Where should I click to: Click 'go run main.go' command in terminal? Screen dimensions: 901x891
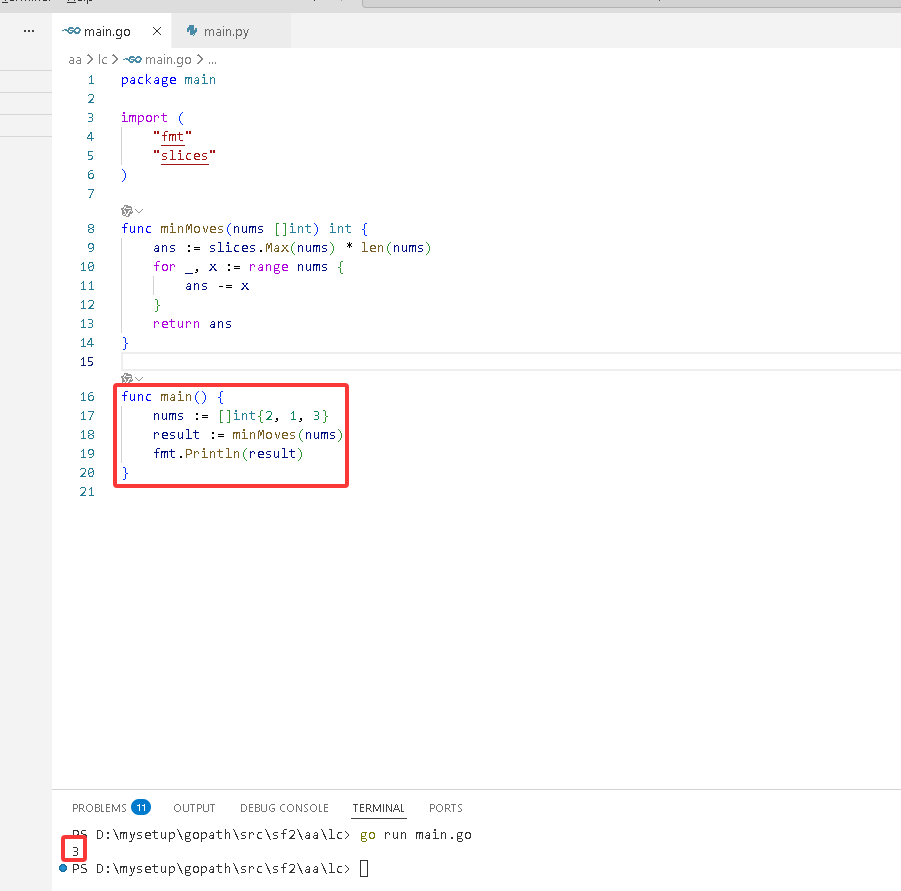pos(416,835)
